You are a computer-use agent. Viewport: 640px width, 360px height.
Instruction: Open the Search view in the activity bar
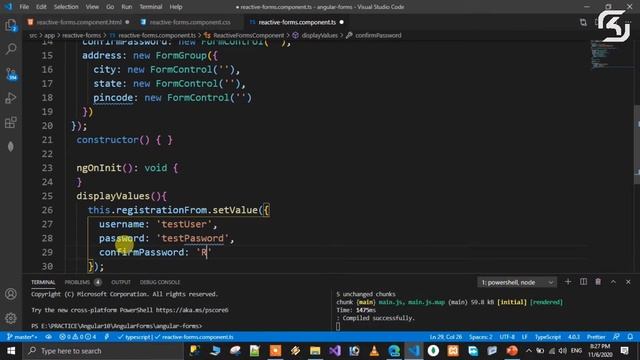click(11, 49)
